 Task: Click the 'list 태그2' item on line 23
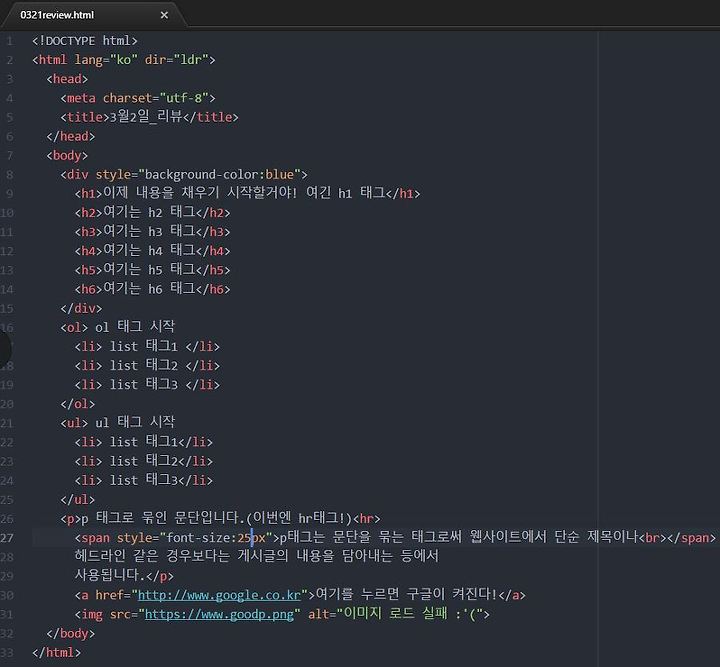pyautogui.click(x=144, y=461)
